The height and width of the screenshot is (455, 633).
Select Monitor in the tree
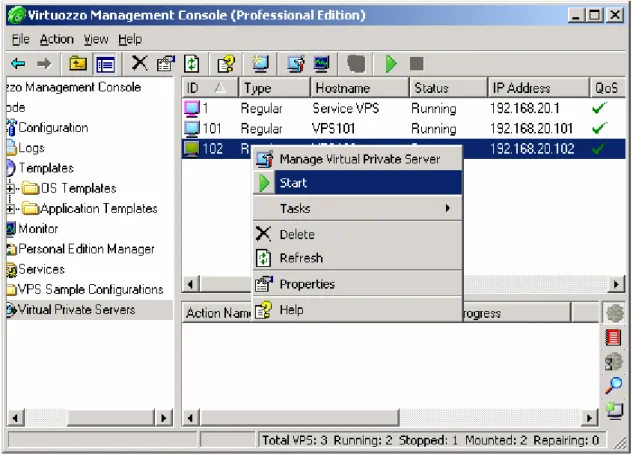click(38, 229)
